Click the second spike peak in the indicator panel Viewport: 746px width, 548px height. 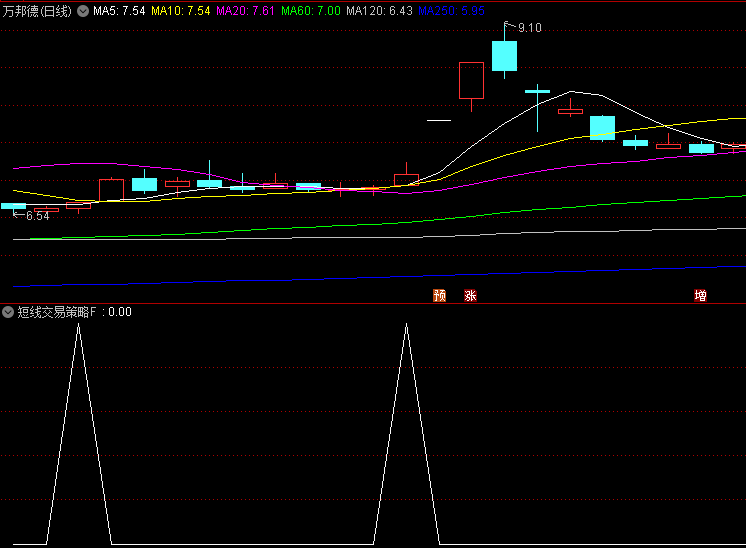pos(406,326)
